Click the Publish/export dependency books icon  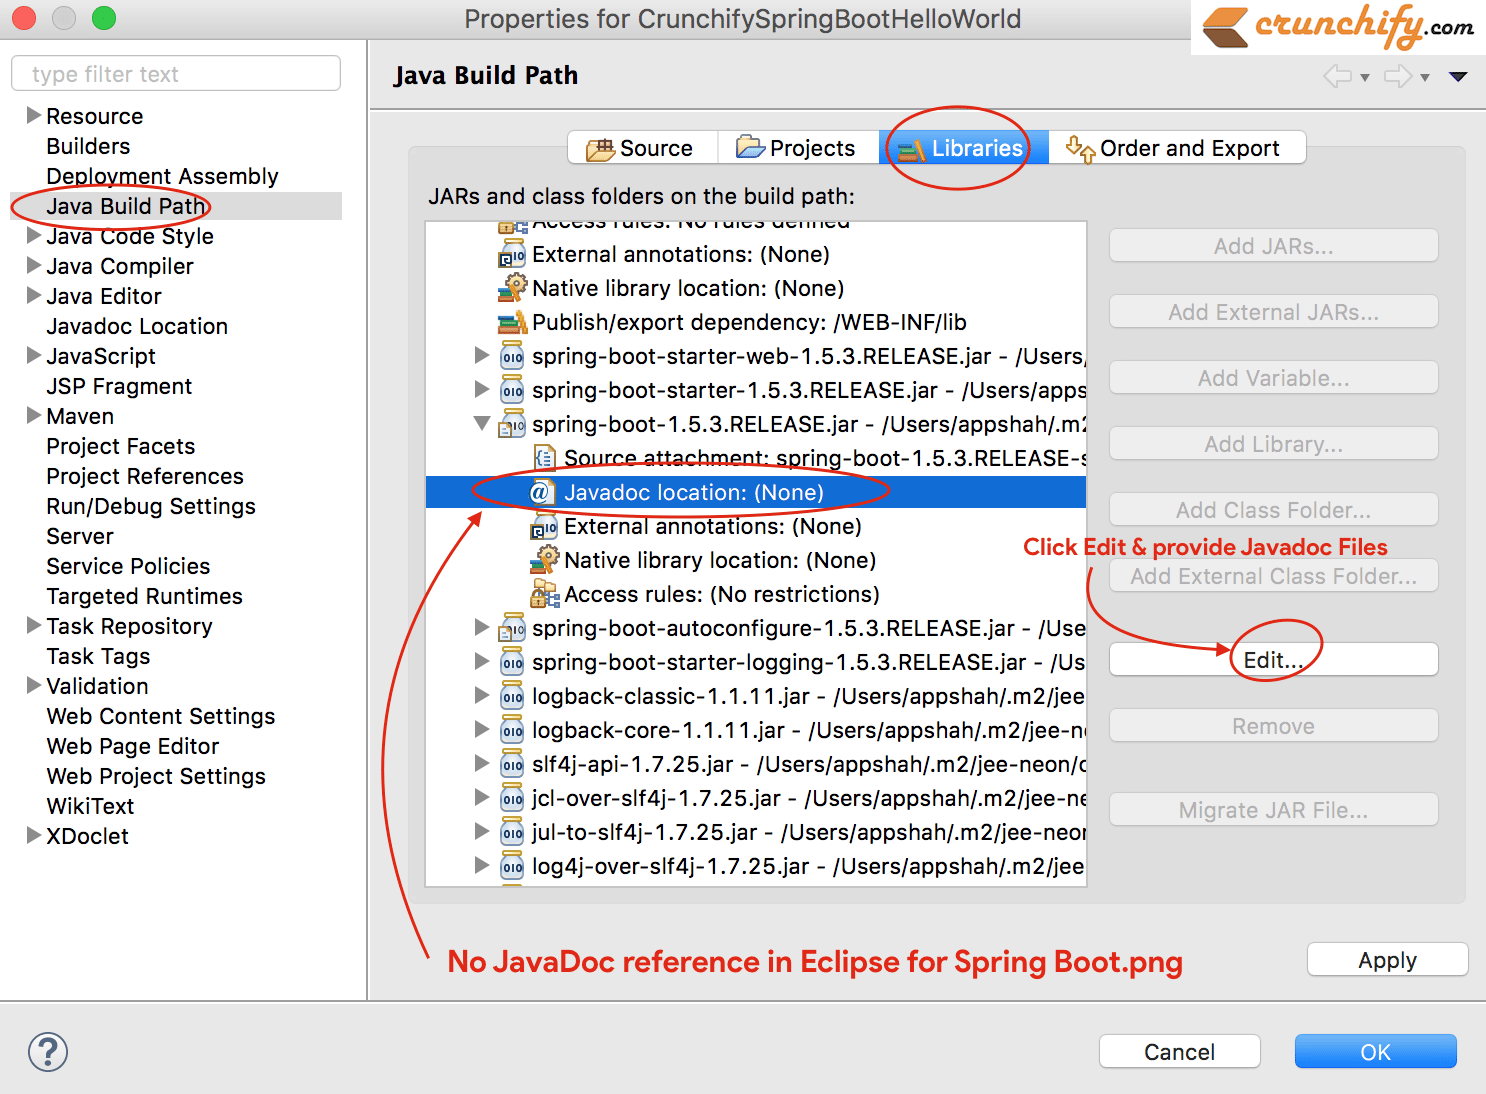pos(512,321)
